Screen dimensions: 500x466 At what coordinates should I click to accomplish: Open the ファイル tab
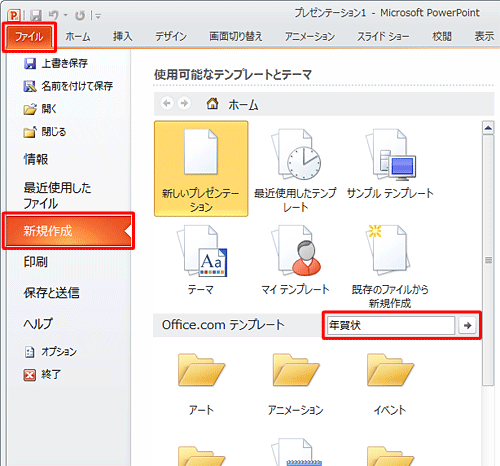click(29, 37)
